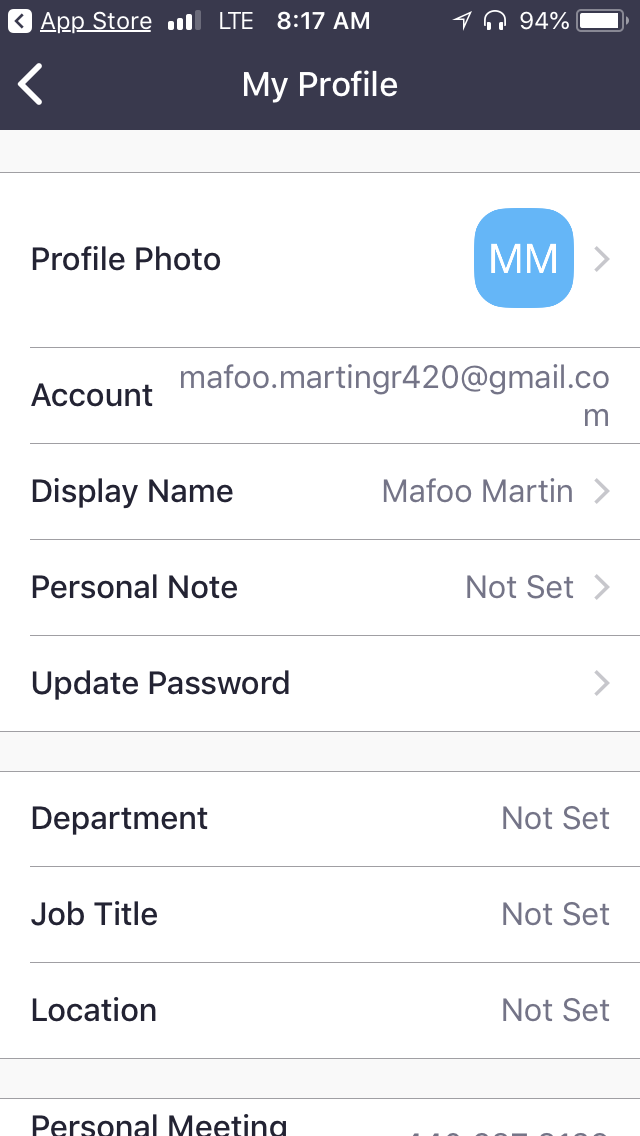640x1136 pixels.
Task: Return to App Store via status bar
Action: 82,21
